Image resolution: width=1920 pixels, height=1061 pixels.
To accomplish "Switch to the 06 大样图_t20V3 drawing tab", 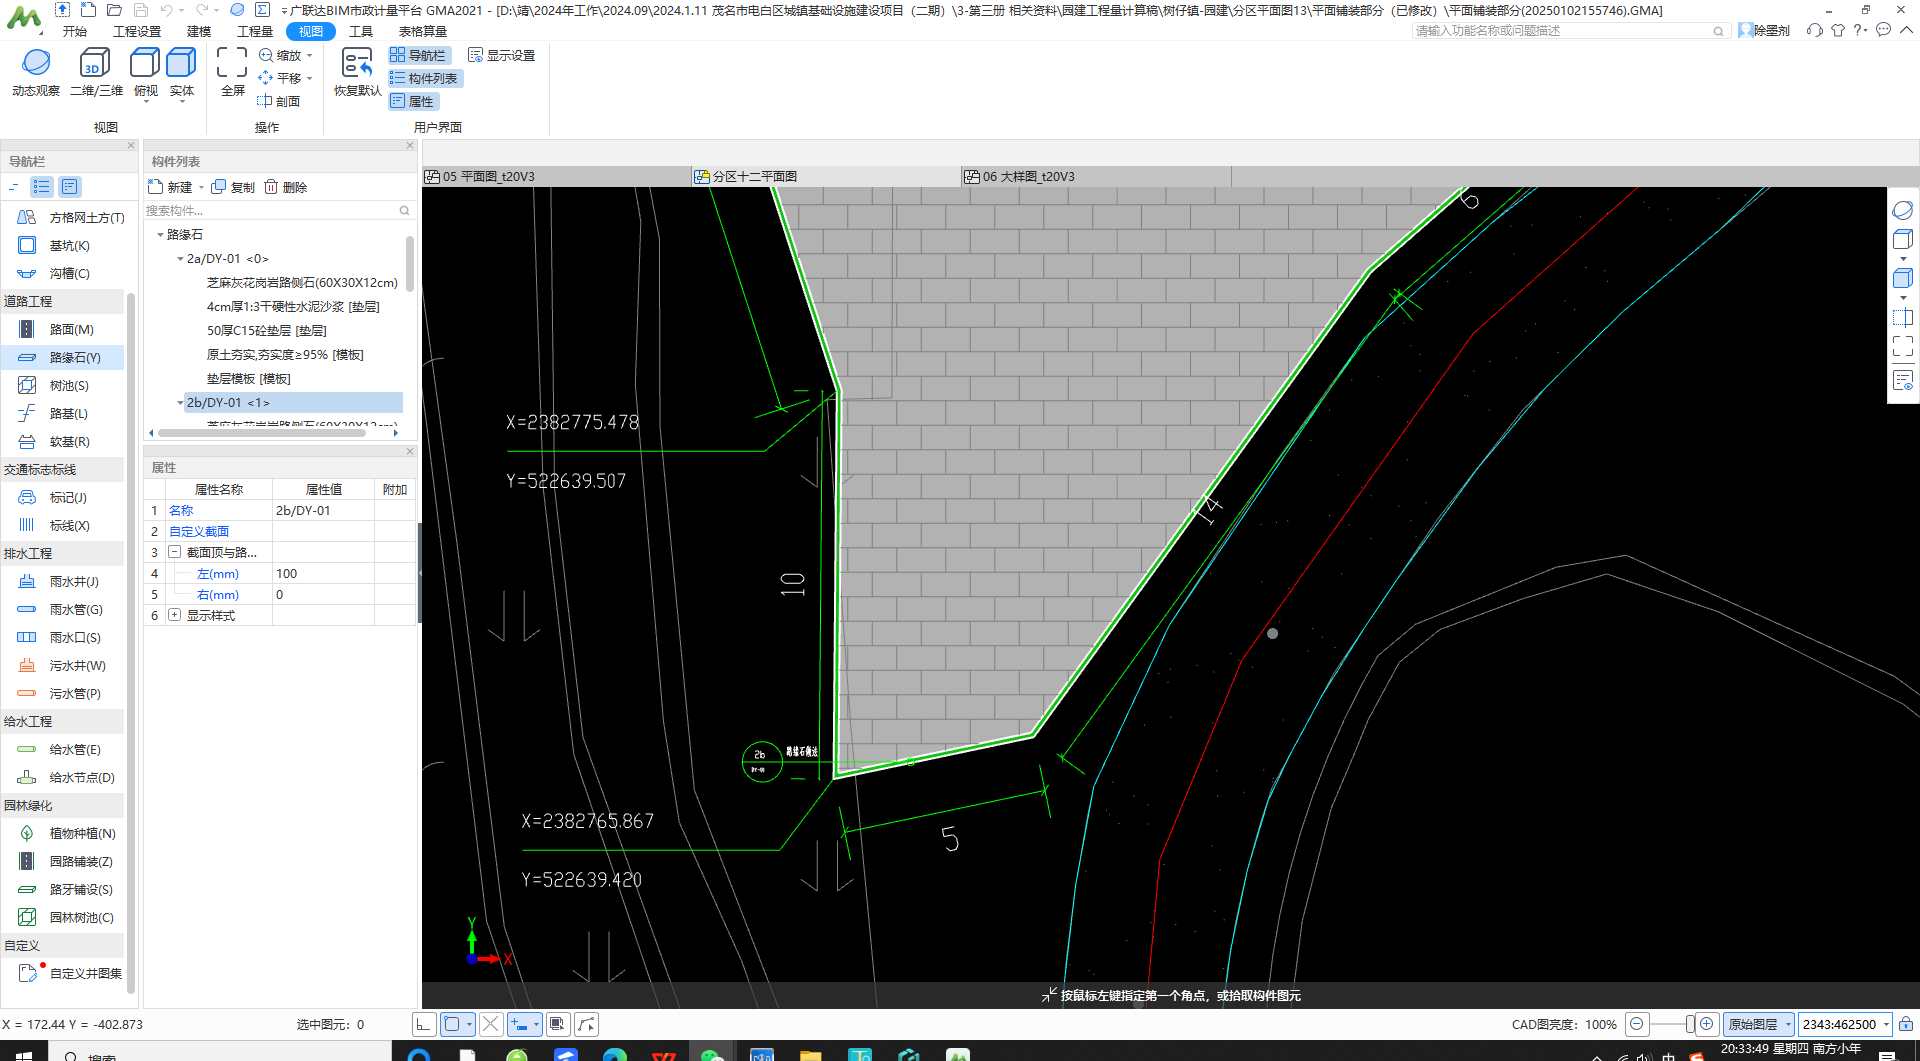I will coord(1096,176).
